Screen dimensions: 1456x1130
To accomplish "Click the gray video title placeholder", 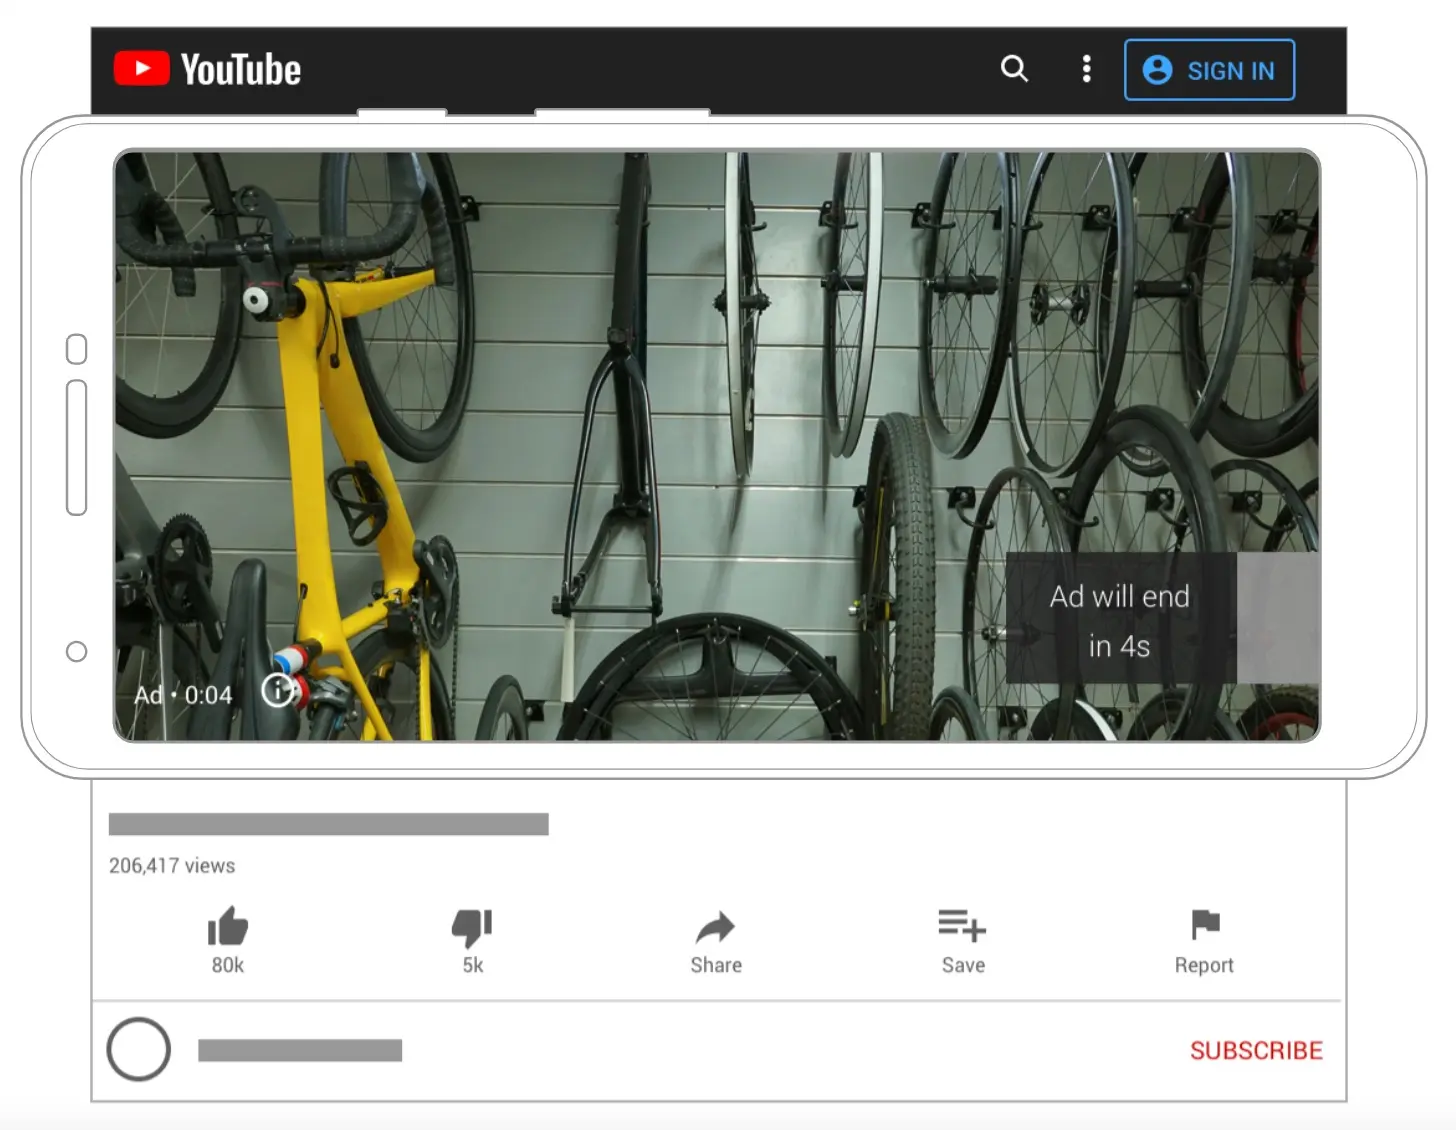I will tap(328, 824).
